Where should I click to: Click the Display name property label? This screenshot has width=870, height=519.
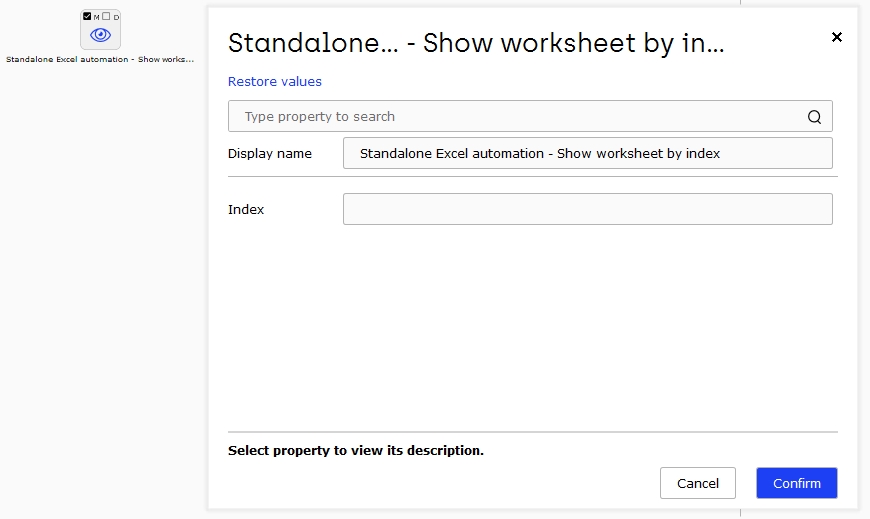(270, 154)
